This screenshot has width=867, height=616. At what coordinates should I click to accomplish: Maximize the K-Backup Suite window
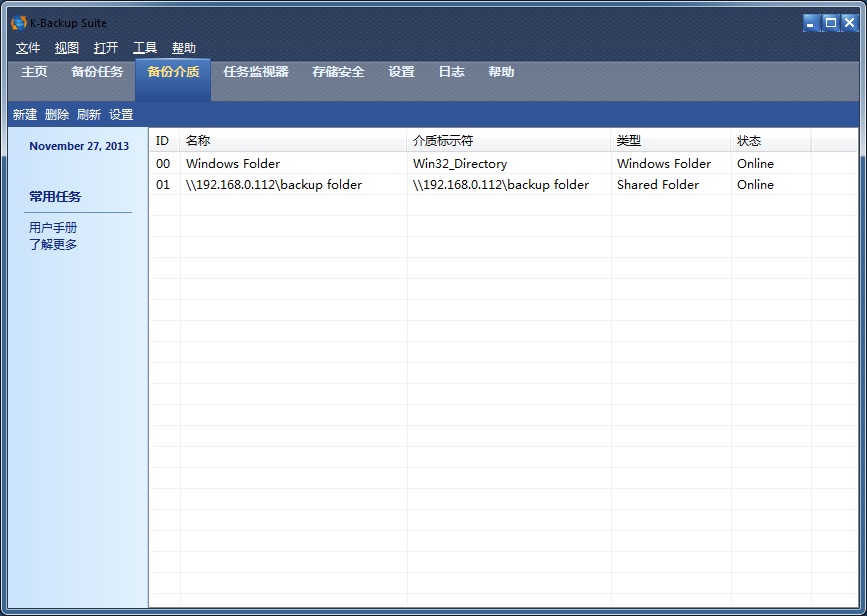(830, 23)
